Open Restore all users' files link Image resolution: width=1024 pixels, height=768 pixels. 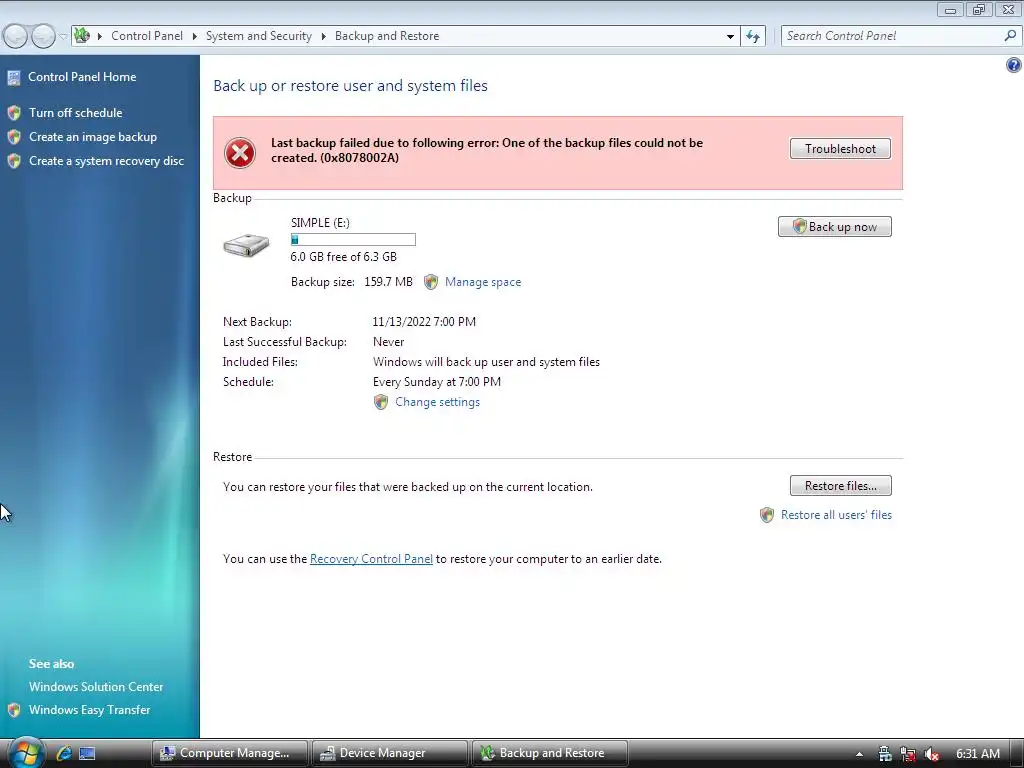pos(837,515)
